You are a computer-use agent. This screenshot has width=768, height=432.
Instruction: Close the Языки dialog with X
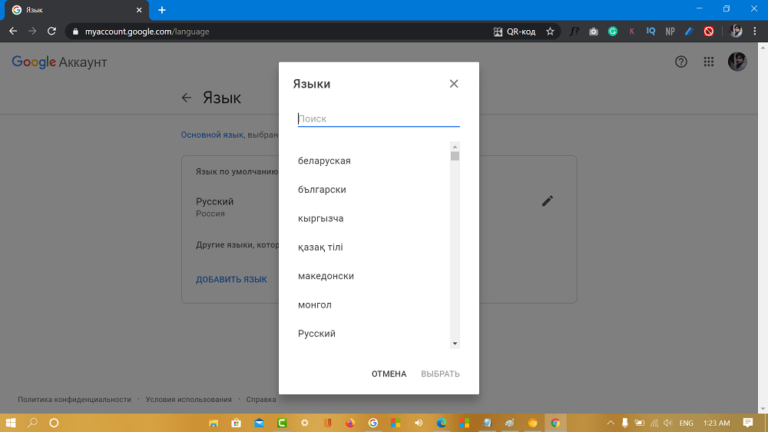click(454, 84)
